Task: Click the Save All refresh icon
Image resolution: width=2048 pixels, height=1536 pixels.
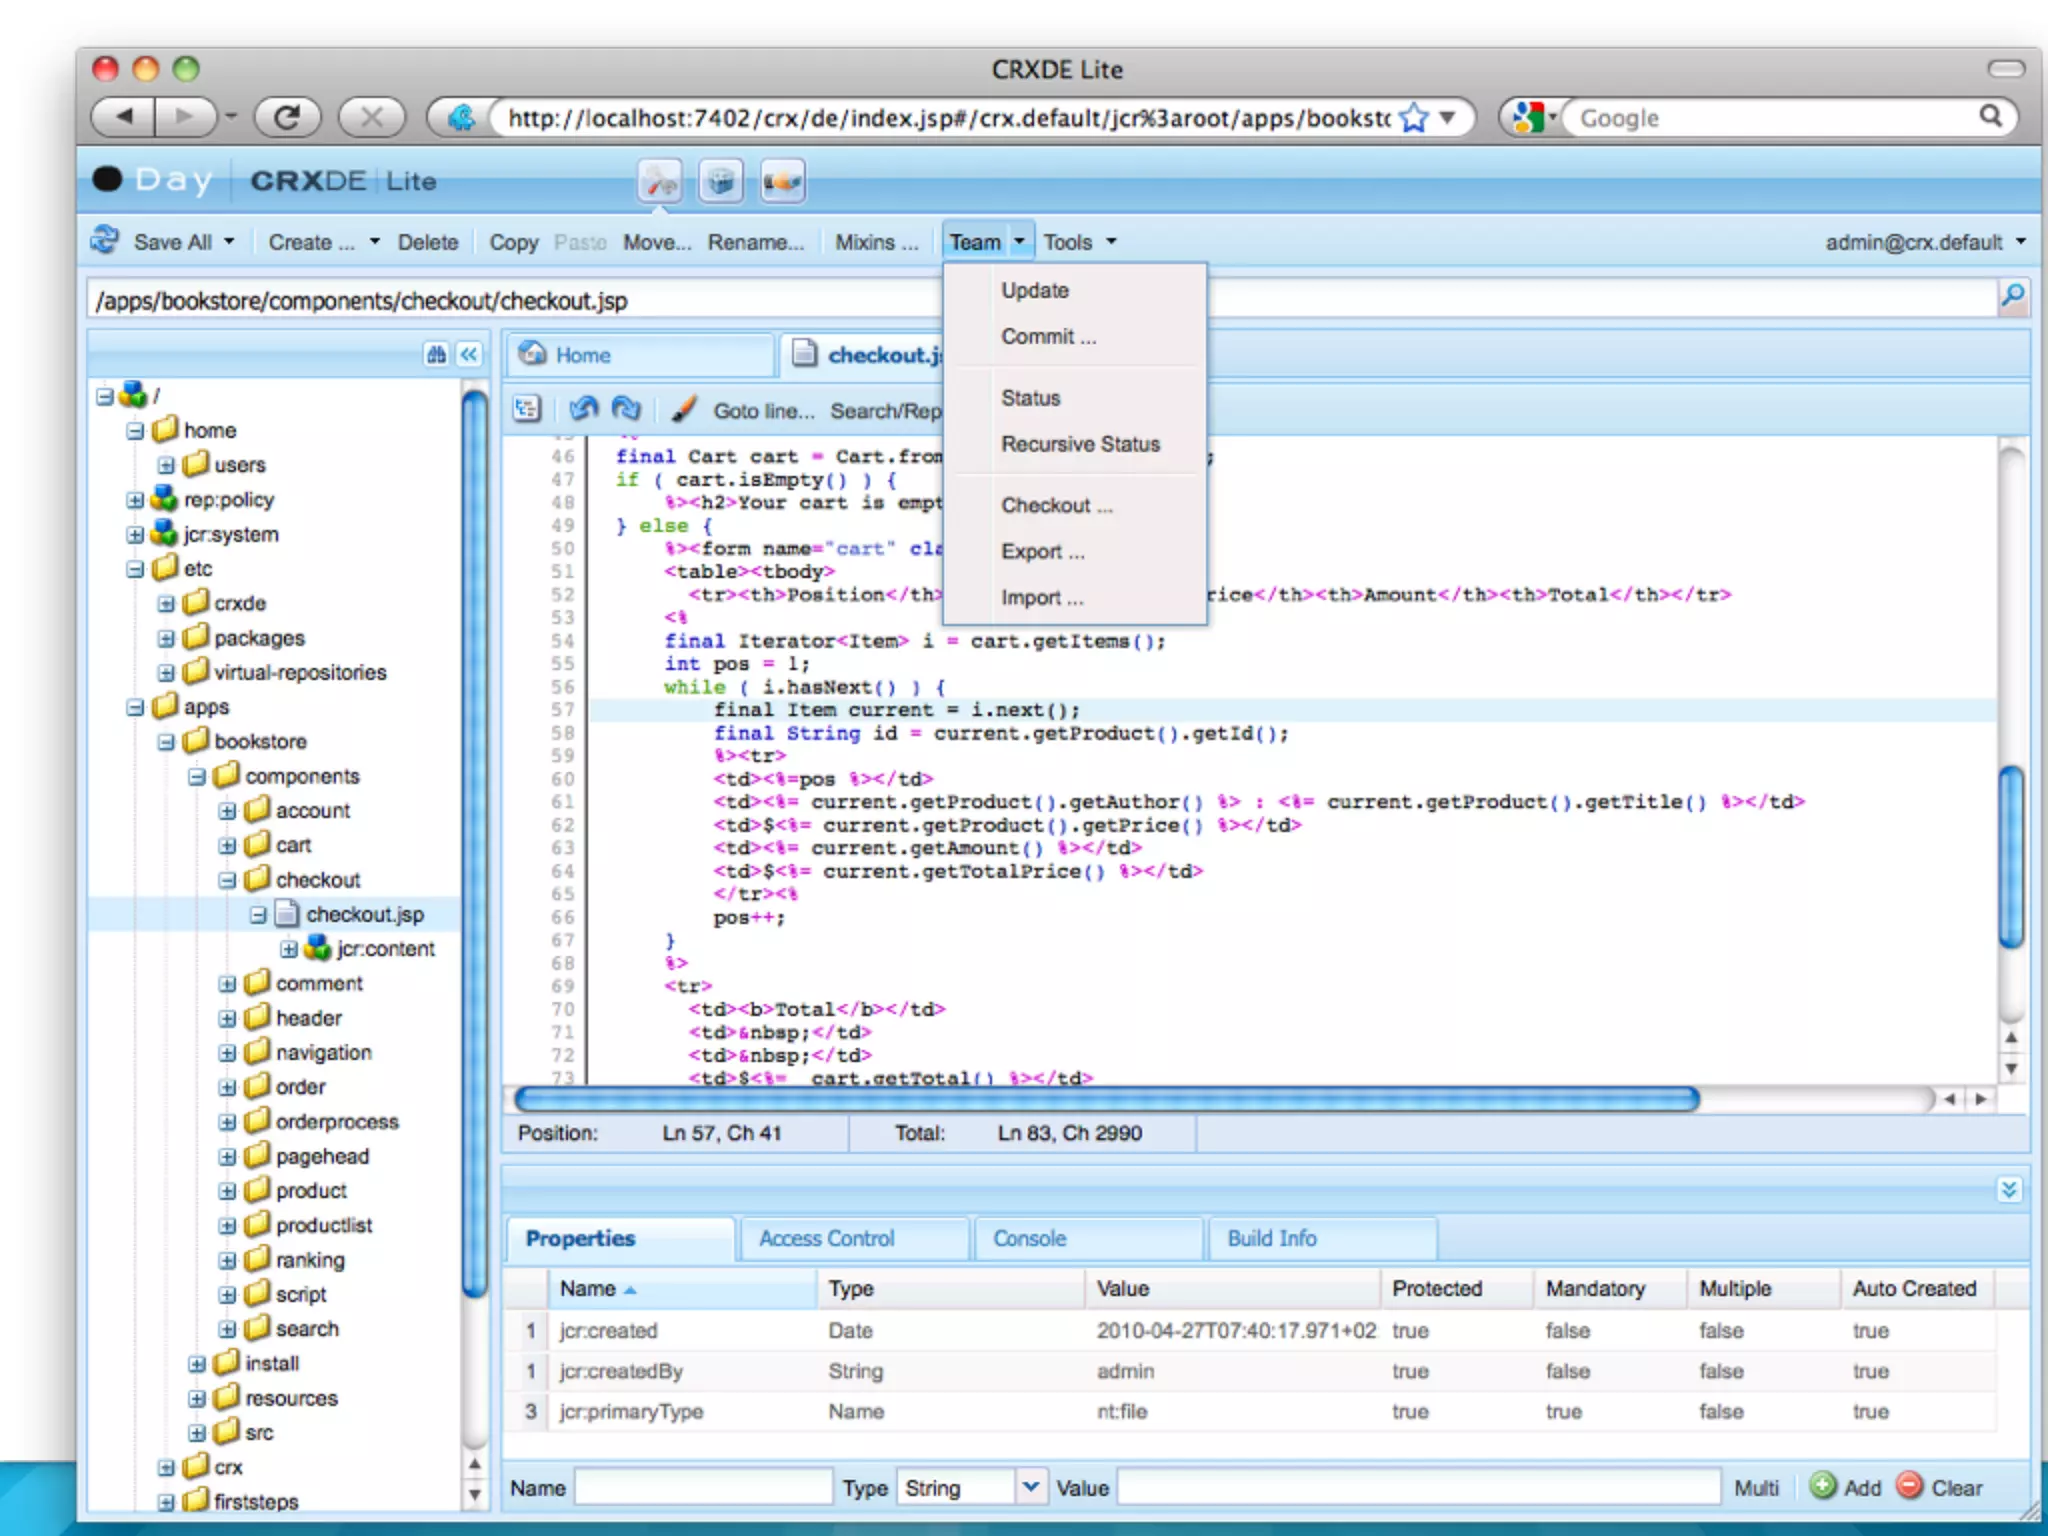Action: click(x=106, y=241)
